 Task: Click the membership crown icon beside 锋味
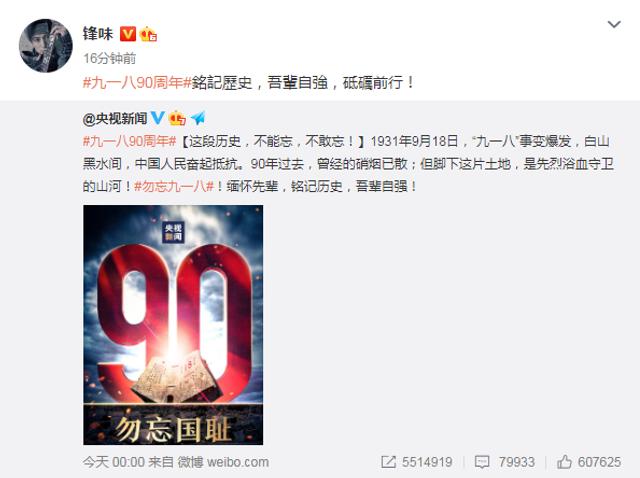(148, 34)
